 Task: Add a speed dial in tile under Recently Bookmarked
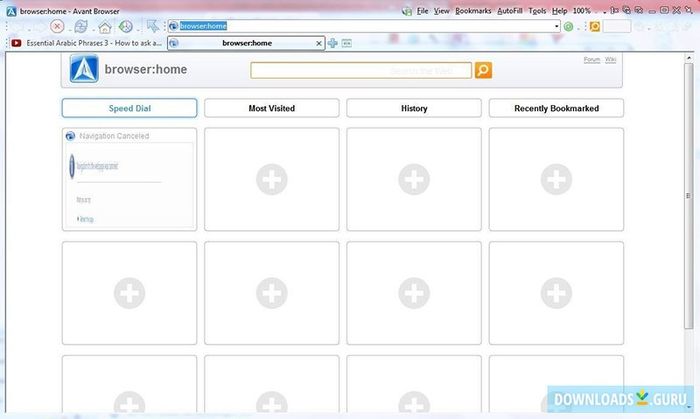click(x=556, y=179)
